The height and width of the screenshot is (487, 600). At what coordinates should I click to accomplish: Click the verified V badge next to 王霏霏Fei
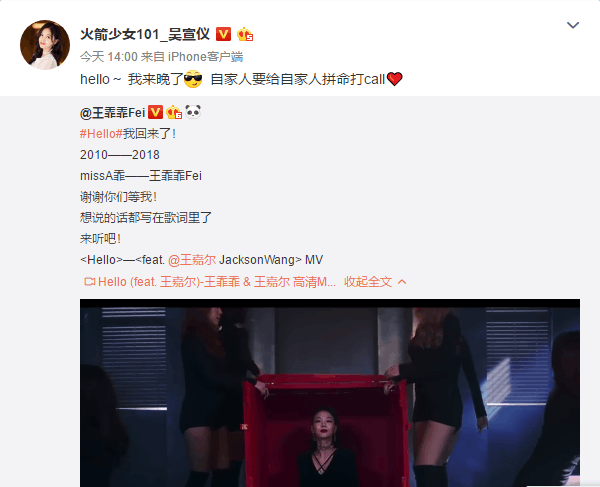155,112
